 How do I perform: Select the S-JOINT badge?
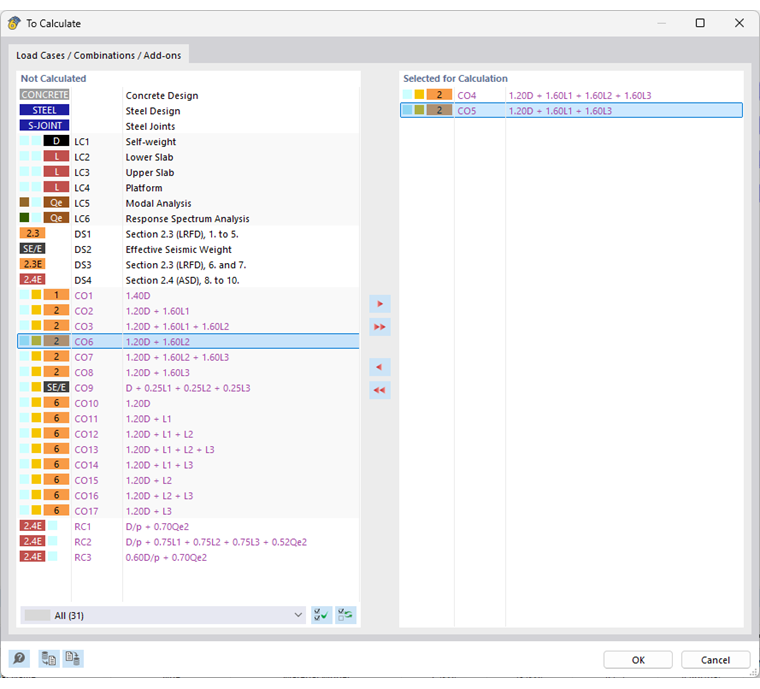point(45,126)
